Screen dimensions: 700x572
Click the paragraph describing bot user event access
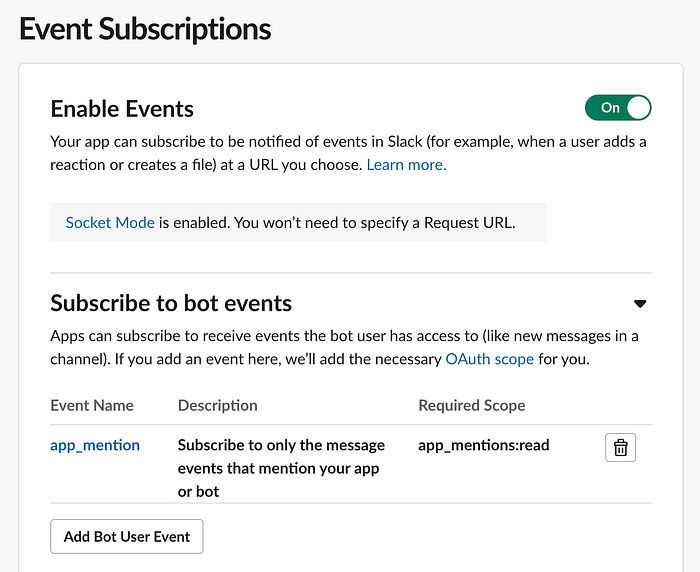344,347
